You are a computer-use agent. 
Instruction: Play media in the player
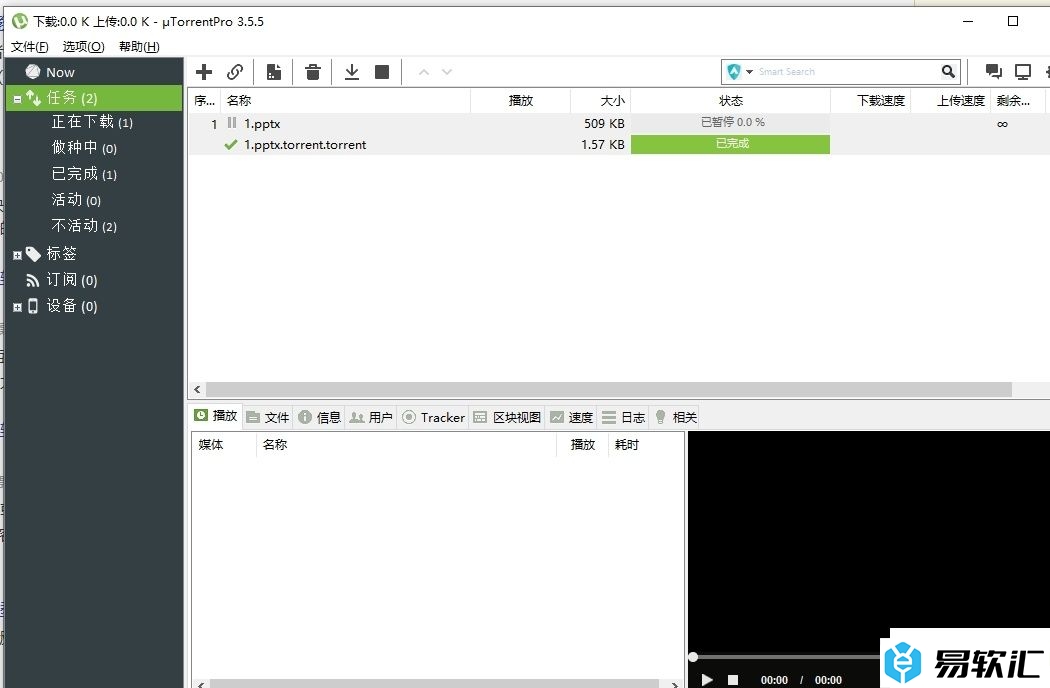(706, 679)
